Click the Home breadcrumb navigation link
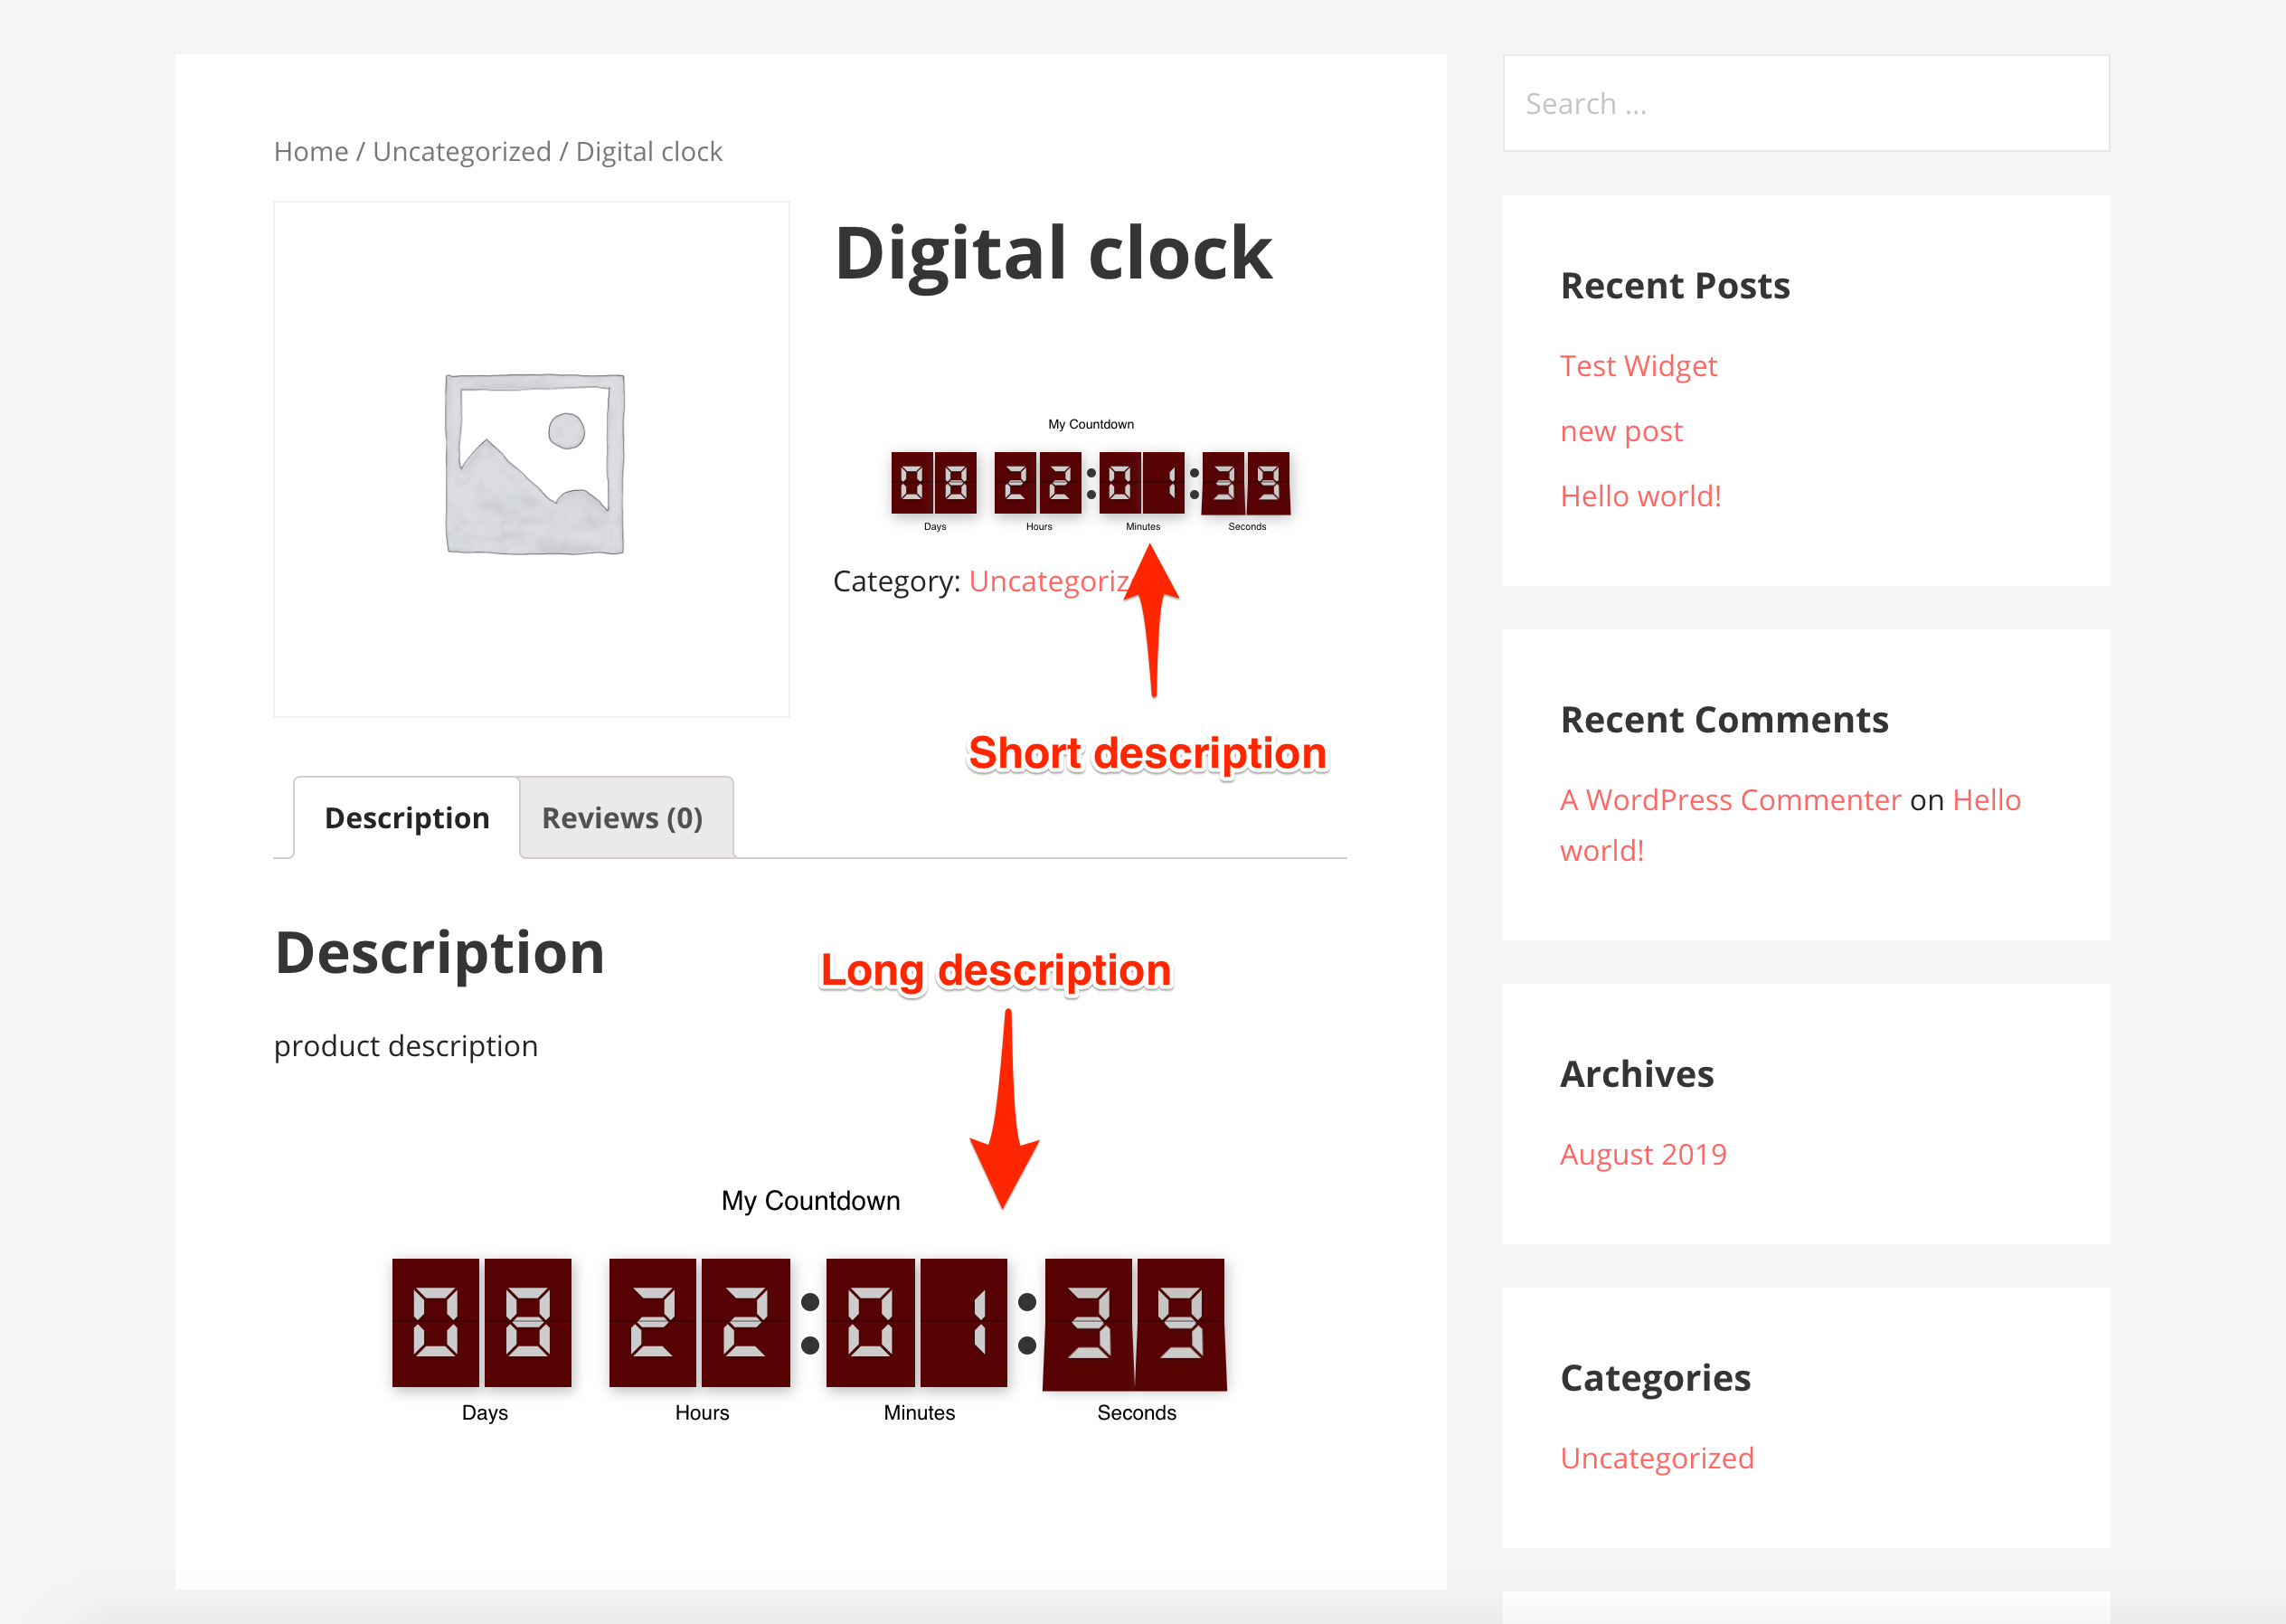 [x=311, y=151]
